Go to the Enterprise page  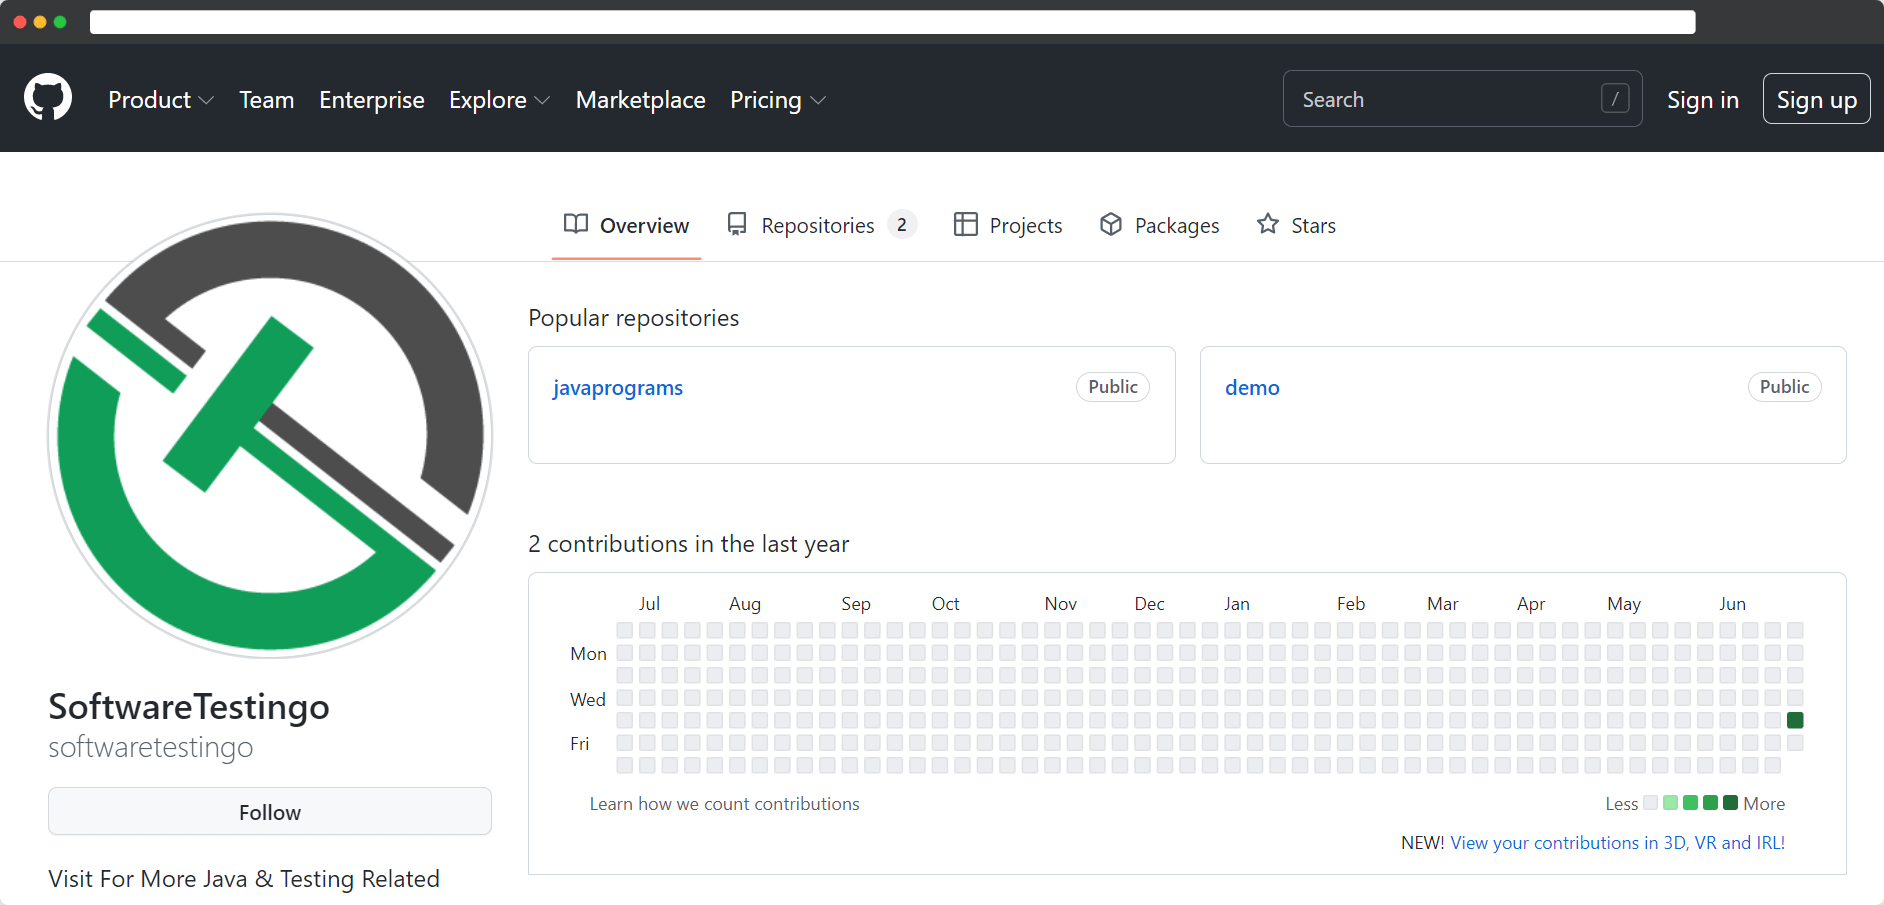(372, 100)
